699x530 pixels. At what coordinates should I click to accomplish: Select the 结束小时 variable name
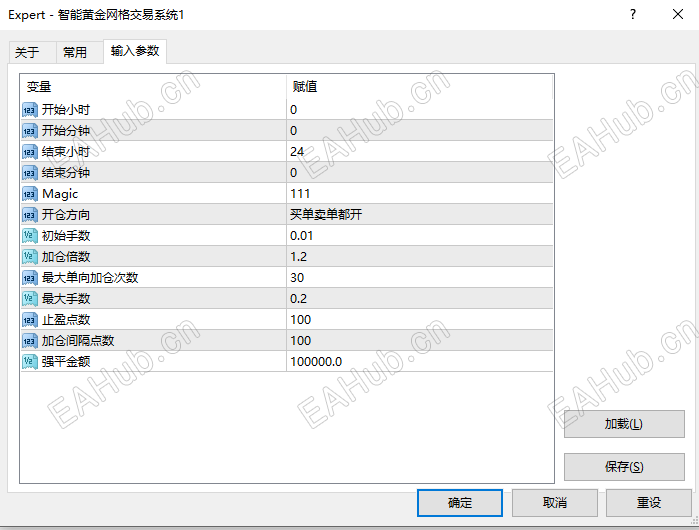pos(66,152)
